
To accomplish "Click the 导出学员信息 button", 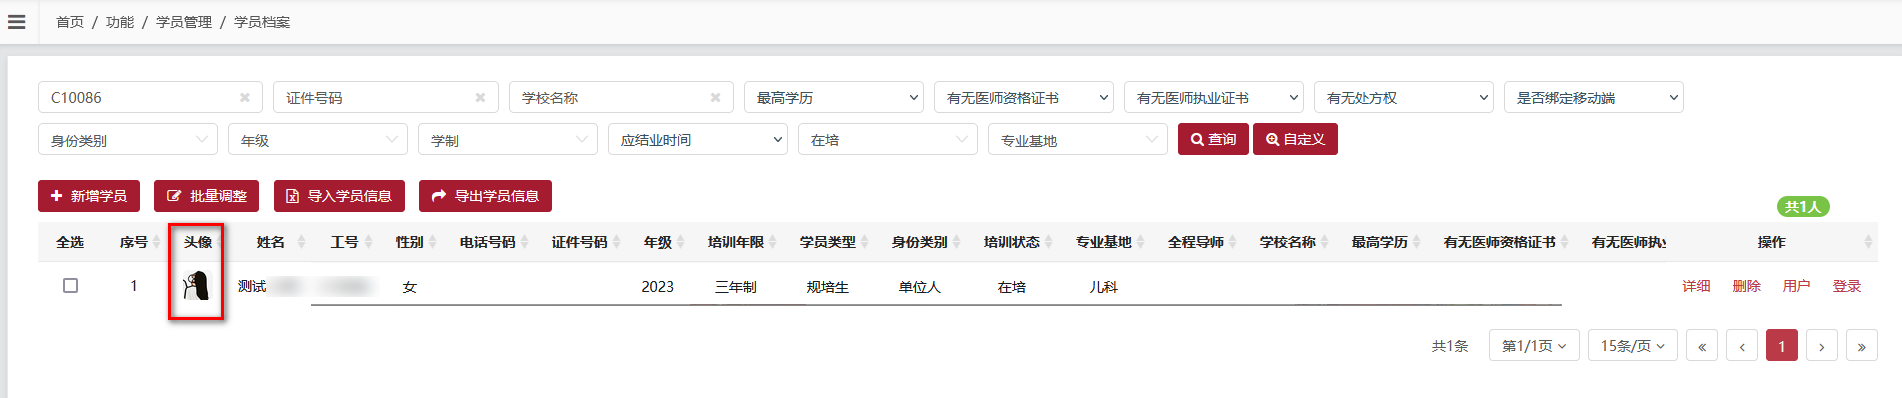I will (x=485, y=196).
